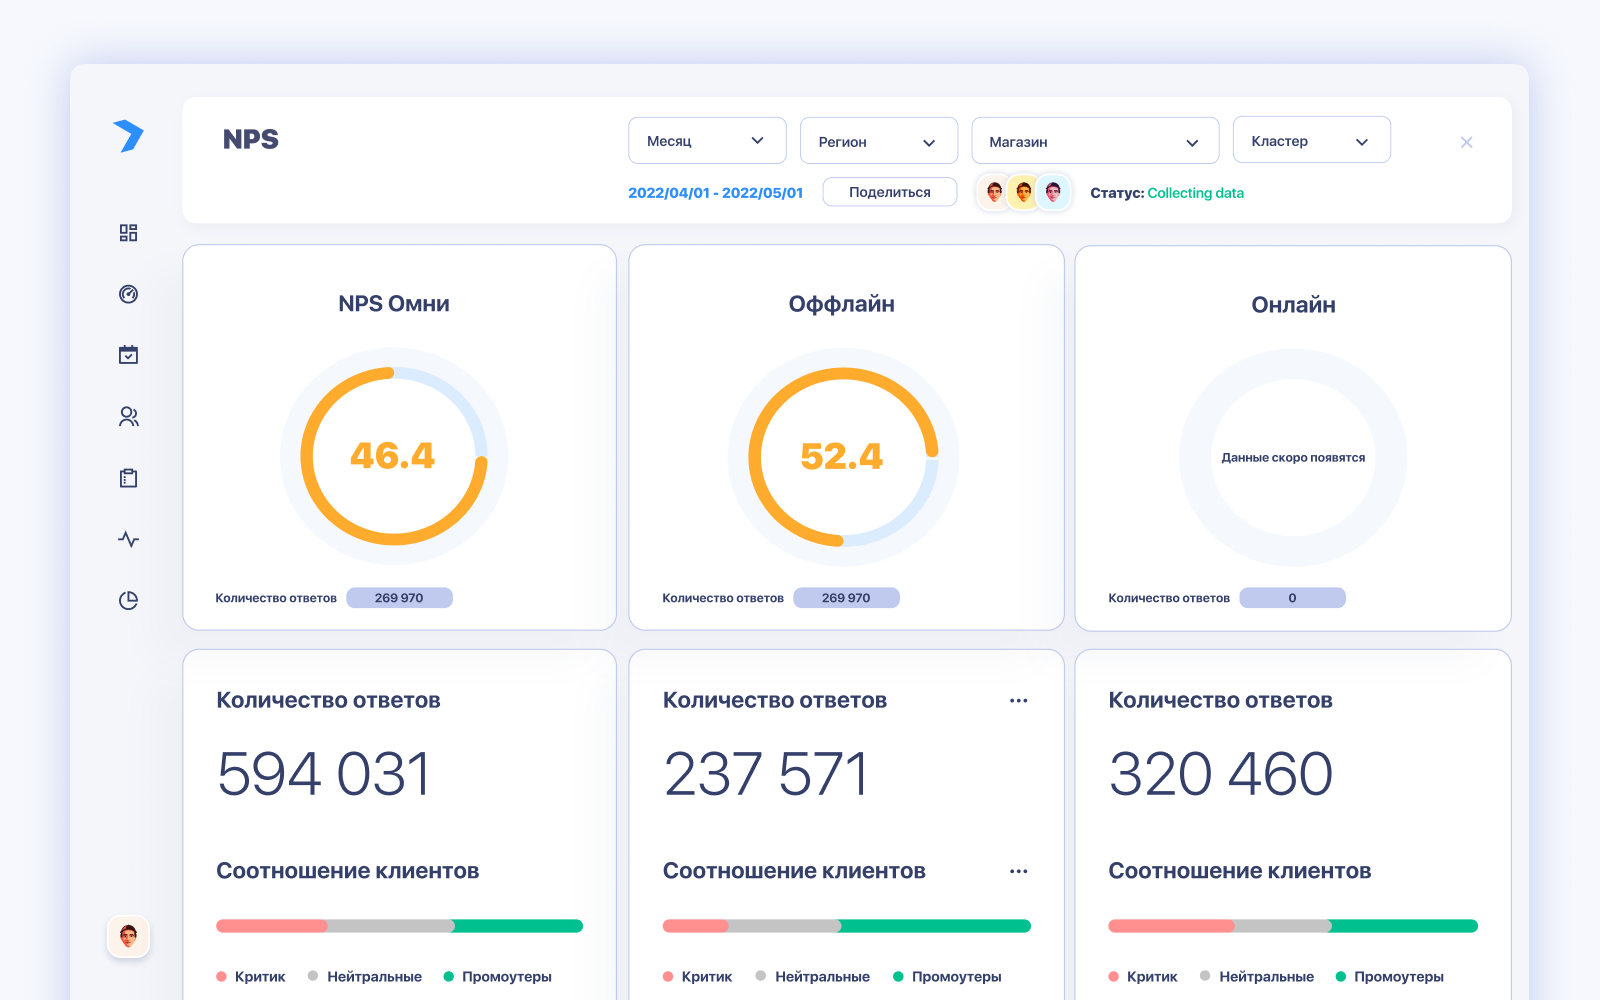Image resolution: width=1600 pixels, height=1000 pixels.
Task: Expand the Регион dropdown
Action: click(x=878, y=141)
